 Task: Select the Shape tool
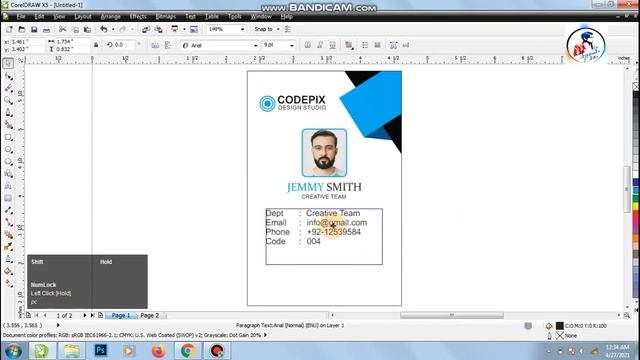point(8,76)
